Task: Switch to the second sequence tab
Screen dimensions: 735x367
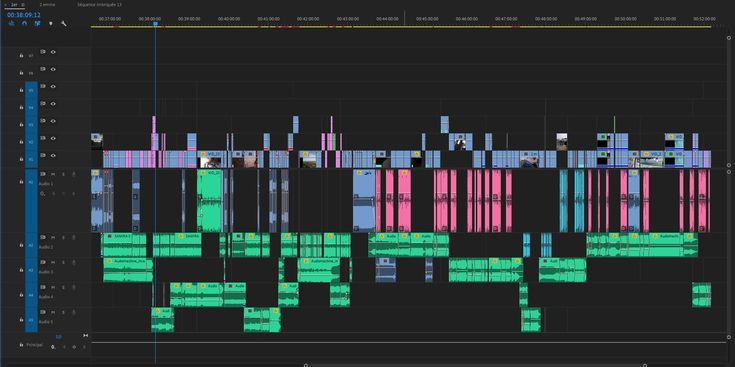Action: pos(47,4)
